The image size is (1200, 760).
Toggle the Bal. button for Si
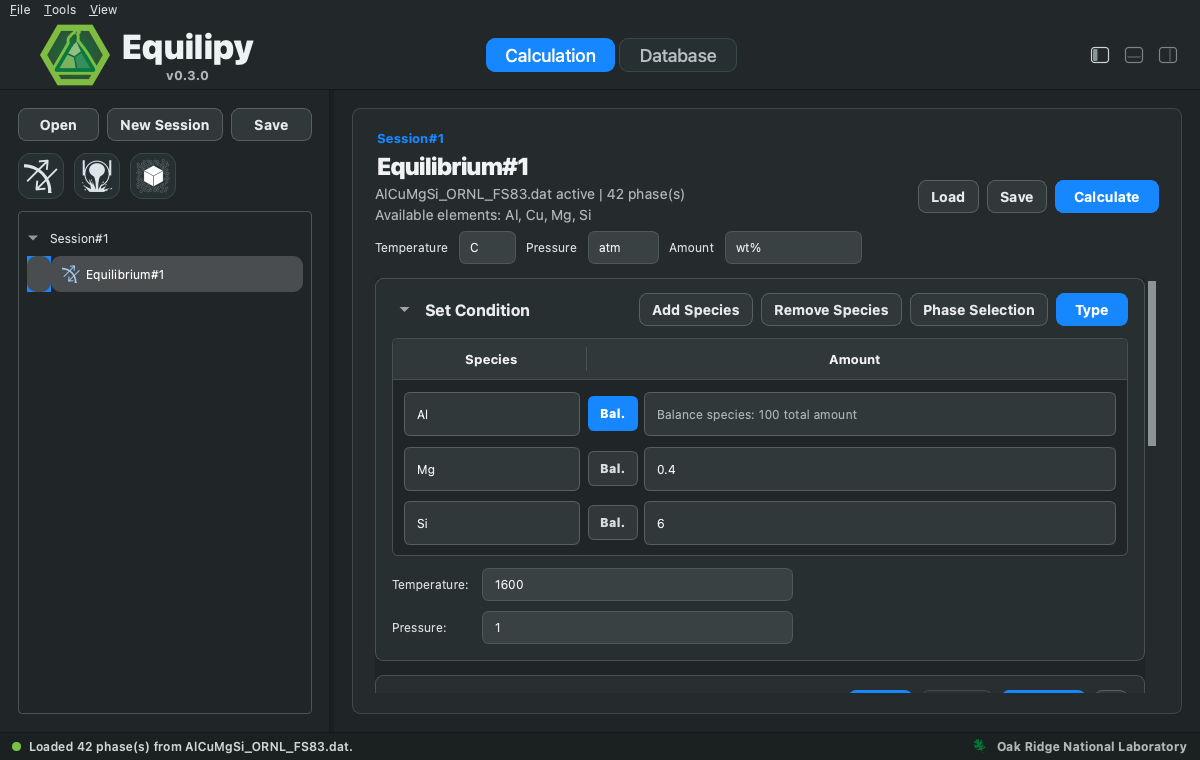pyautogui.click(x=613, y=522)
